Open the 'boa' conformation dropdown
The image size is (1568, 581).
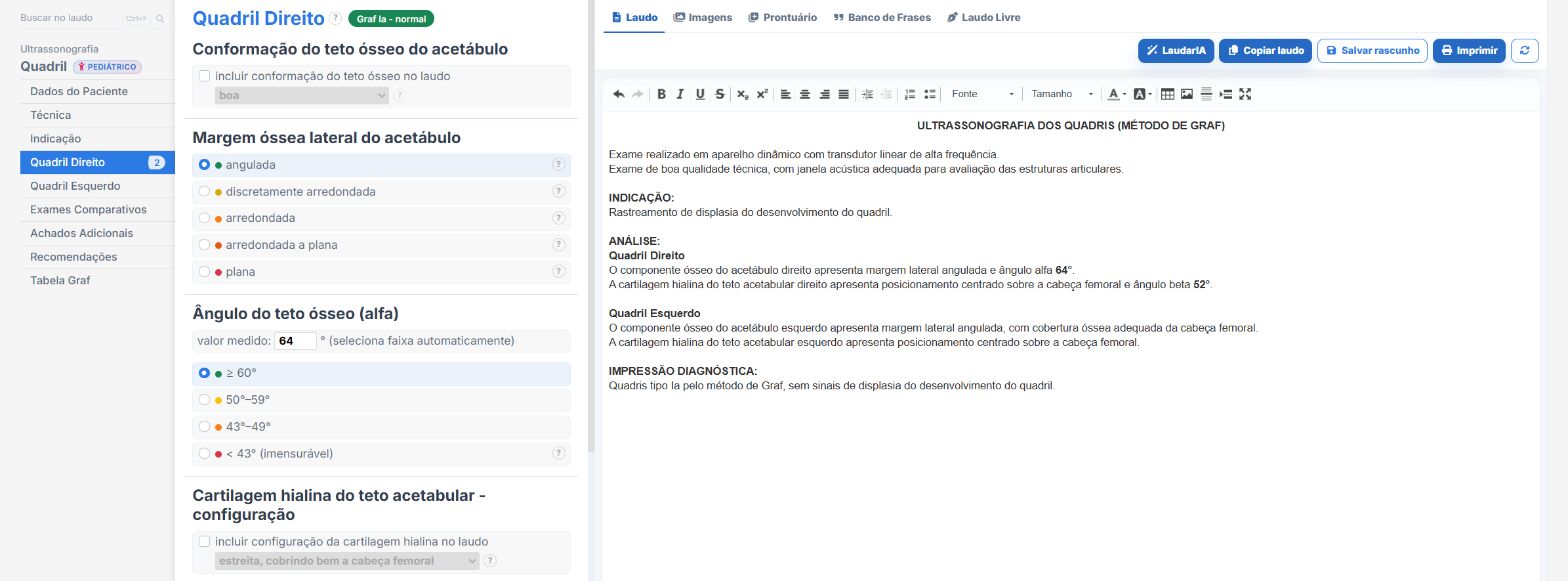pyautogui.click(x=302, y=95)
